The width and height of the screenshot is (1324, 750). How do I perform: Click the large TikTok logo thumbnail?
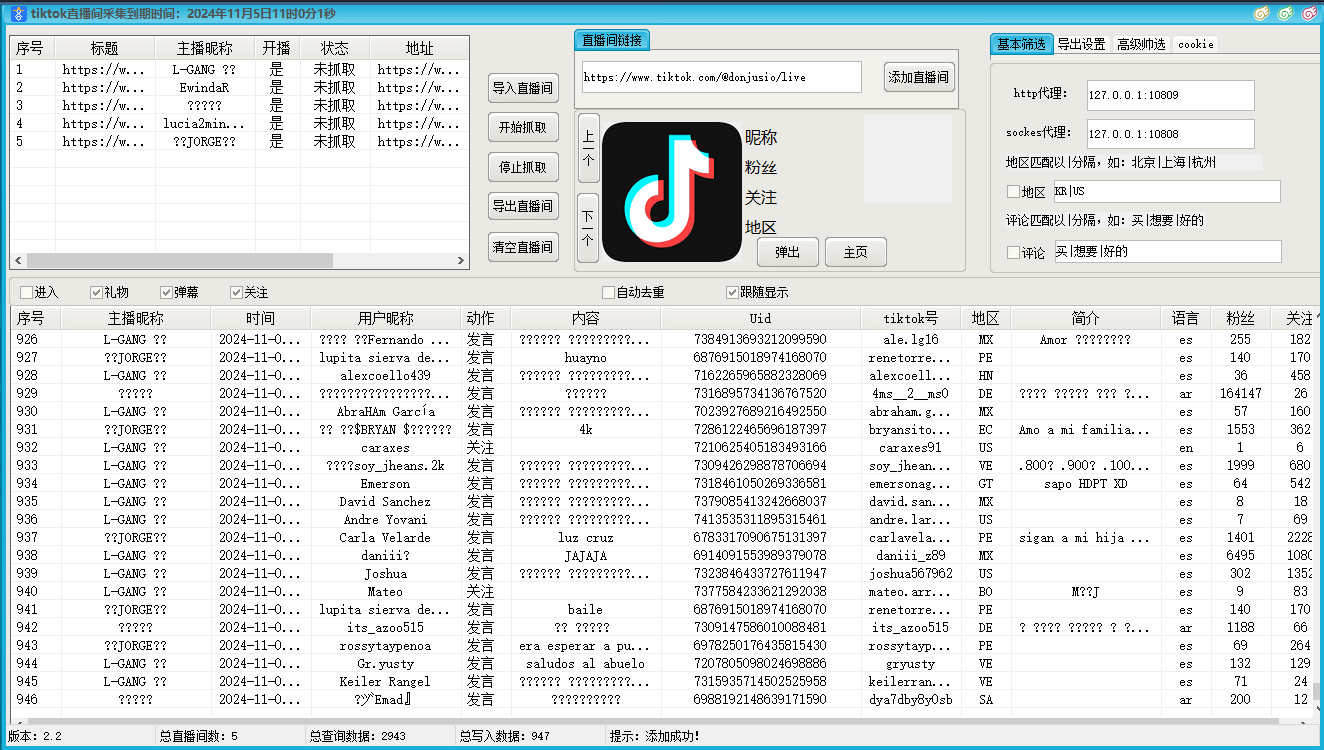pos(672,192)
